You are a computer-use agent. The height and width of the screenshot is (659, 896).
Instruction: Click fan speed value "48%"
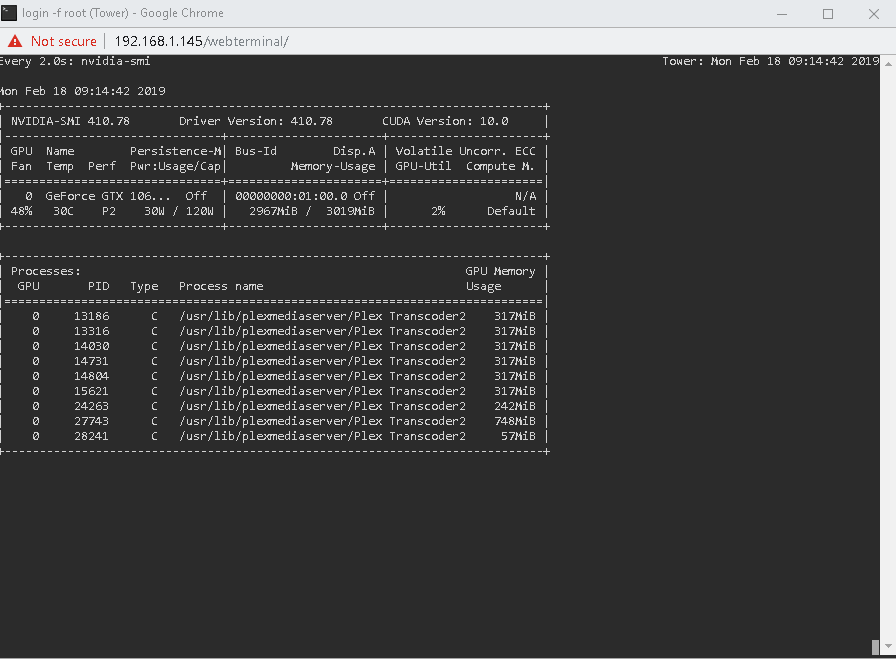point(21,211)
